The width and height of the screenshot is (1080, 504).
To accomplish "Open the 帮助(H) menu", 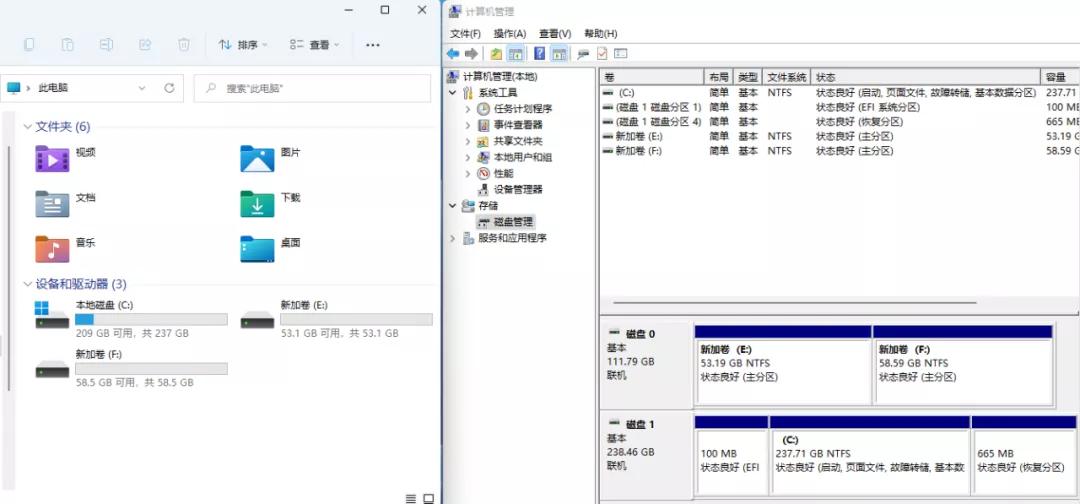I will click(601, 33).
